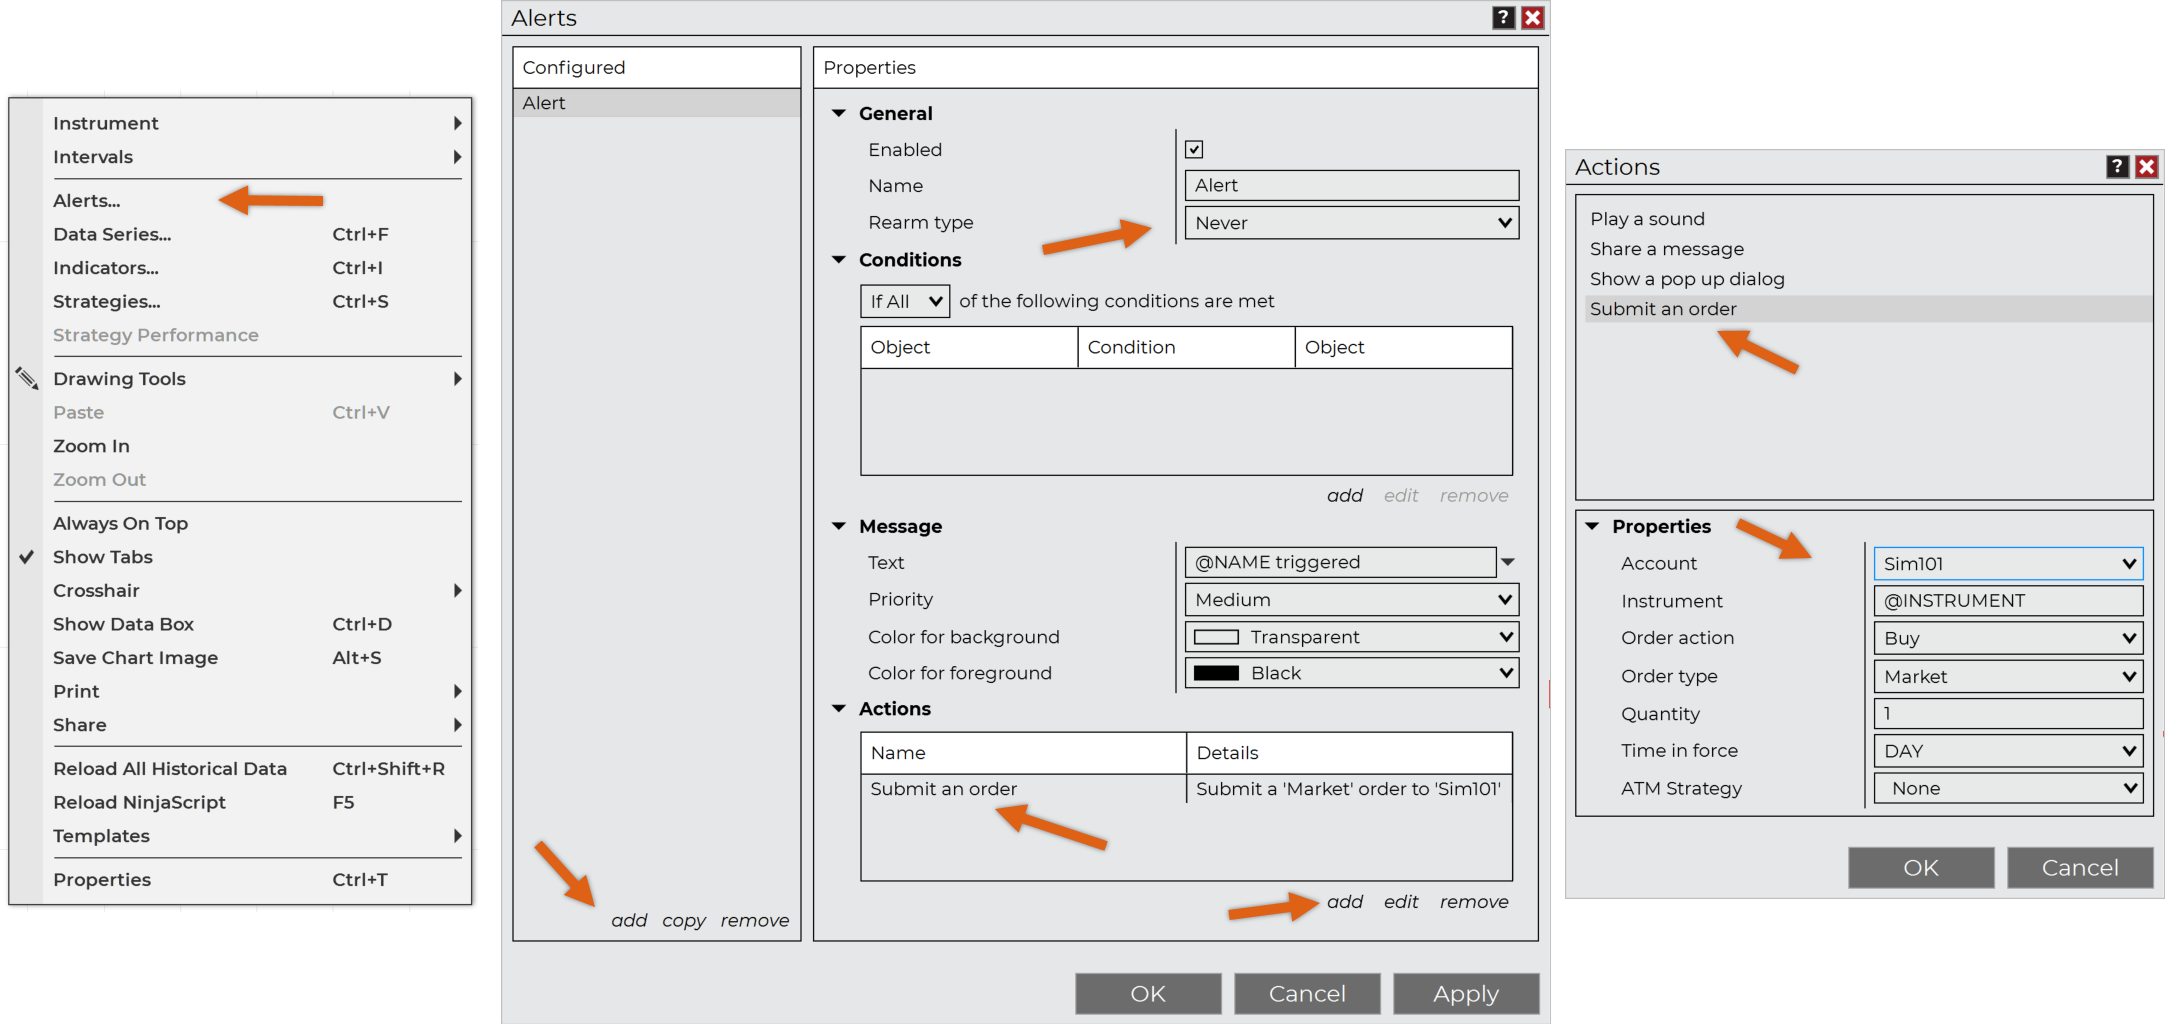
Task: Open the Color for foreground Black swatch
Action: click(x=1216, y=674)
